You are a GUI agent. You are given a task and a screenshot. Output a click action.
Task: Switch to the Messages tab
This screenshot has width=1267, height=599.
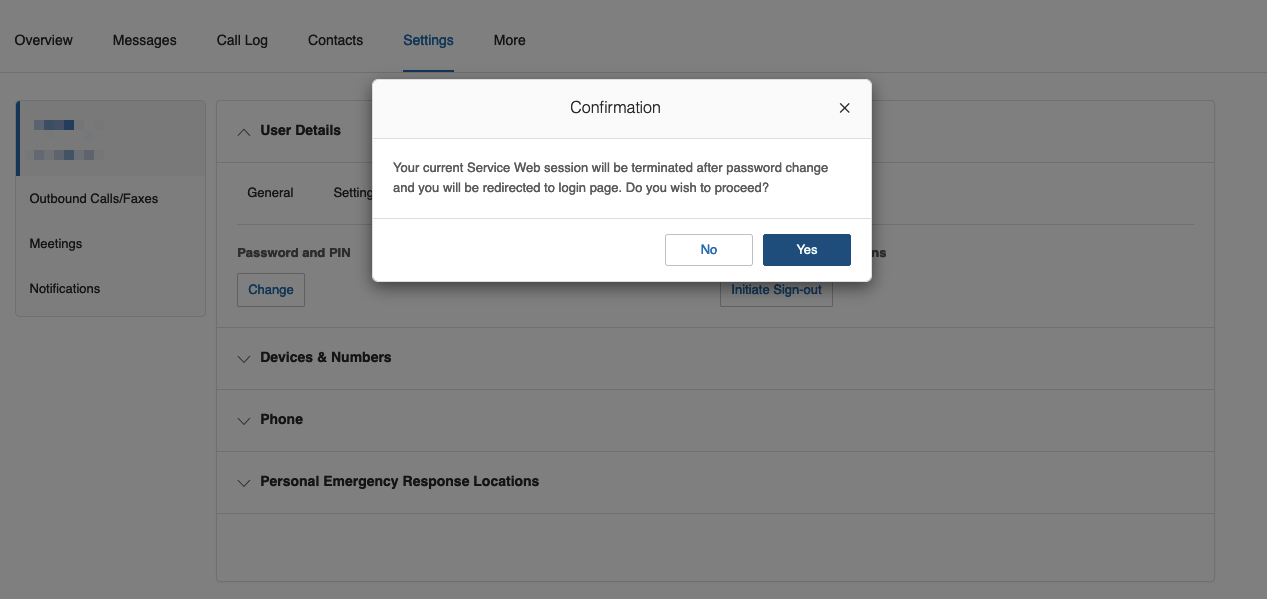pos(144,41)
